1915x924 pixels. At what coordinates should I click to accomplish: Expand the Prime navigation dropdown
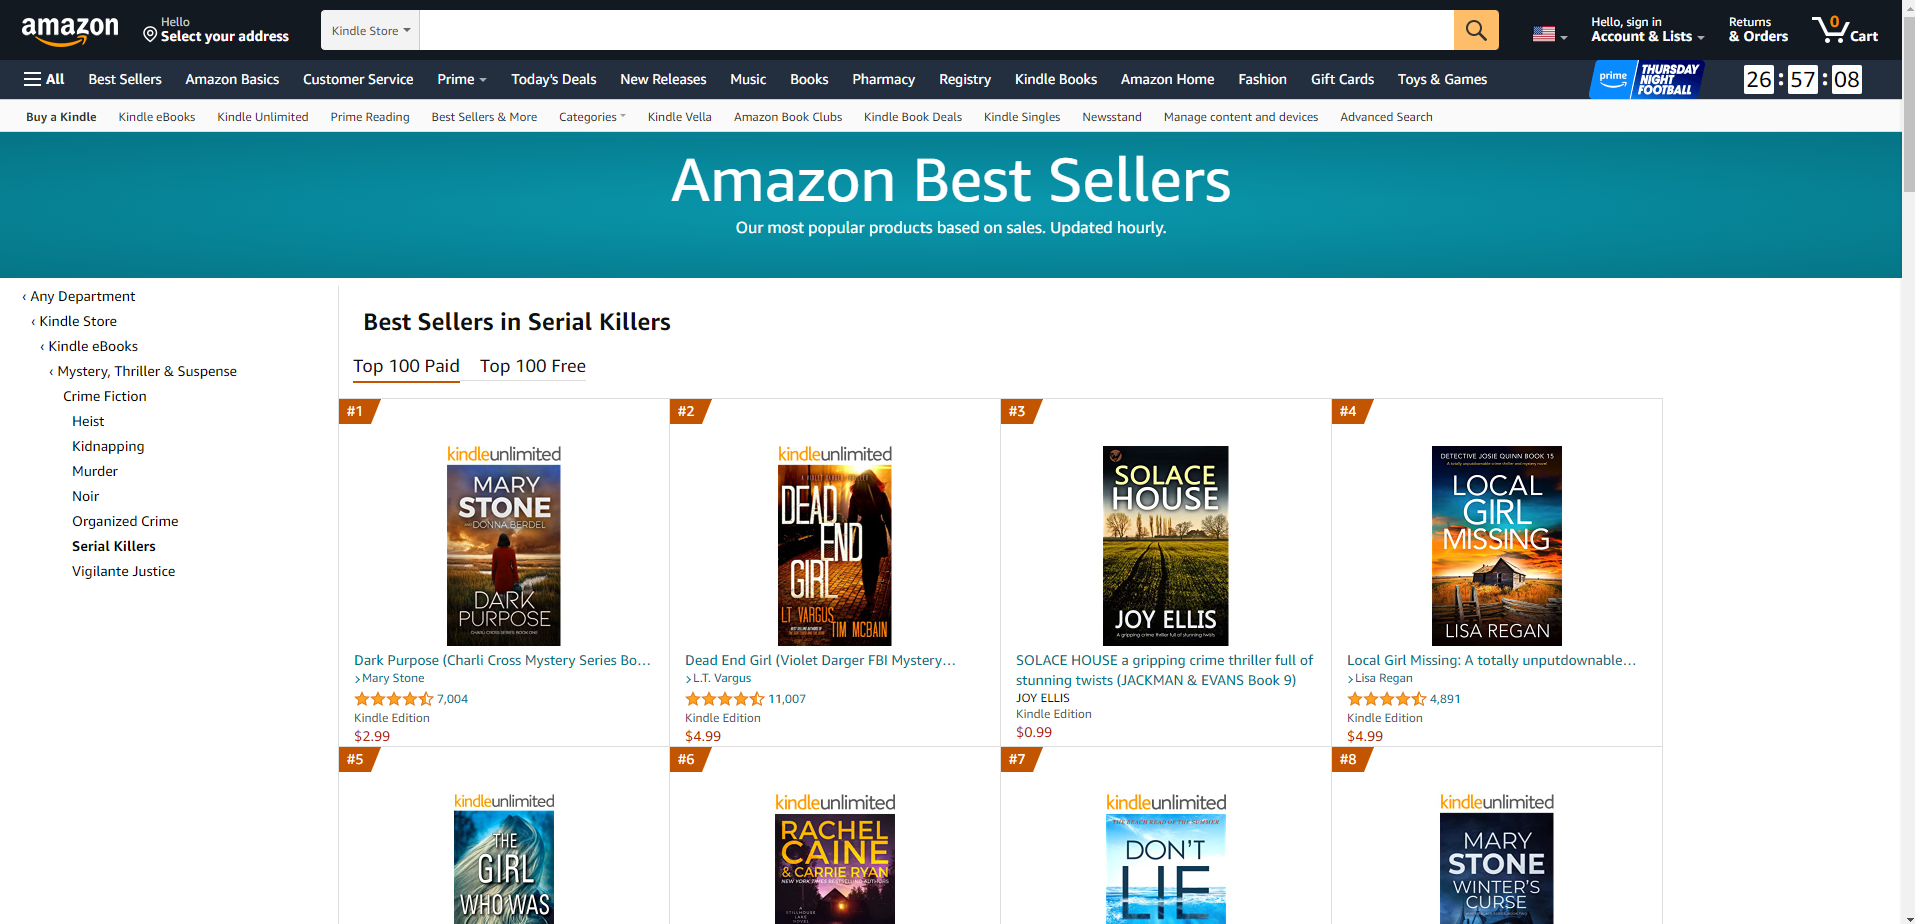tap(462, 79)
